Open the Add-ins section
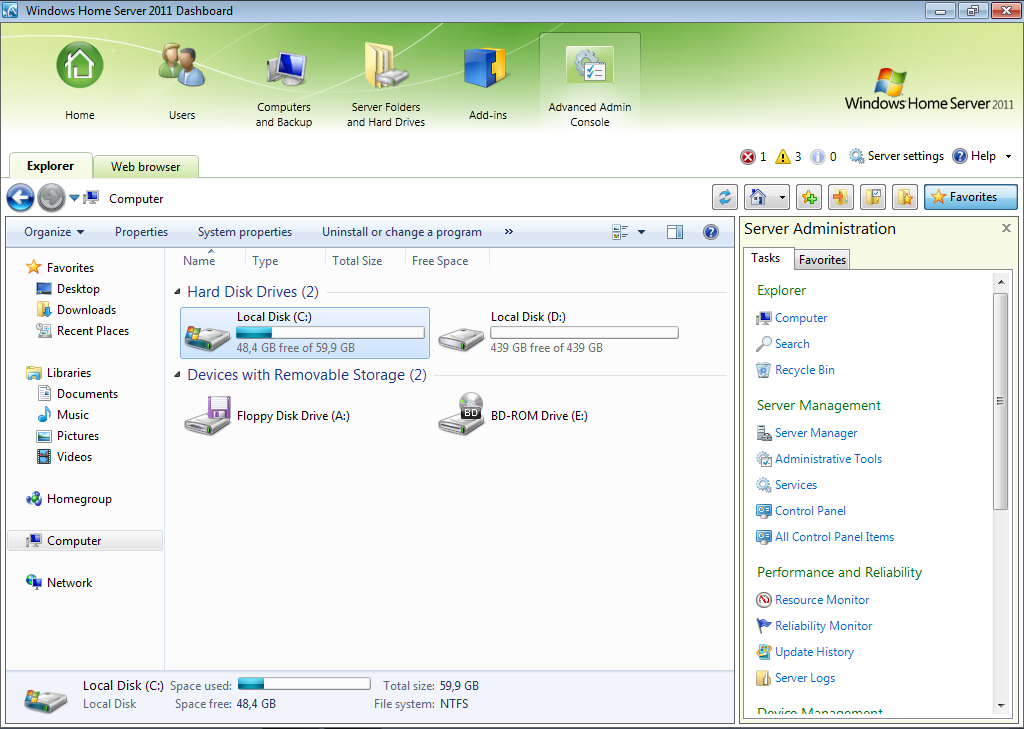 tap(488, 82)
